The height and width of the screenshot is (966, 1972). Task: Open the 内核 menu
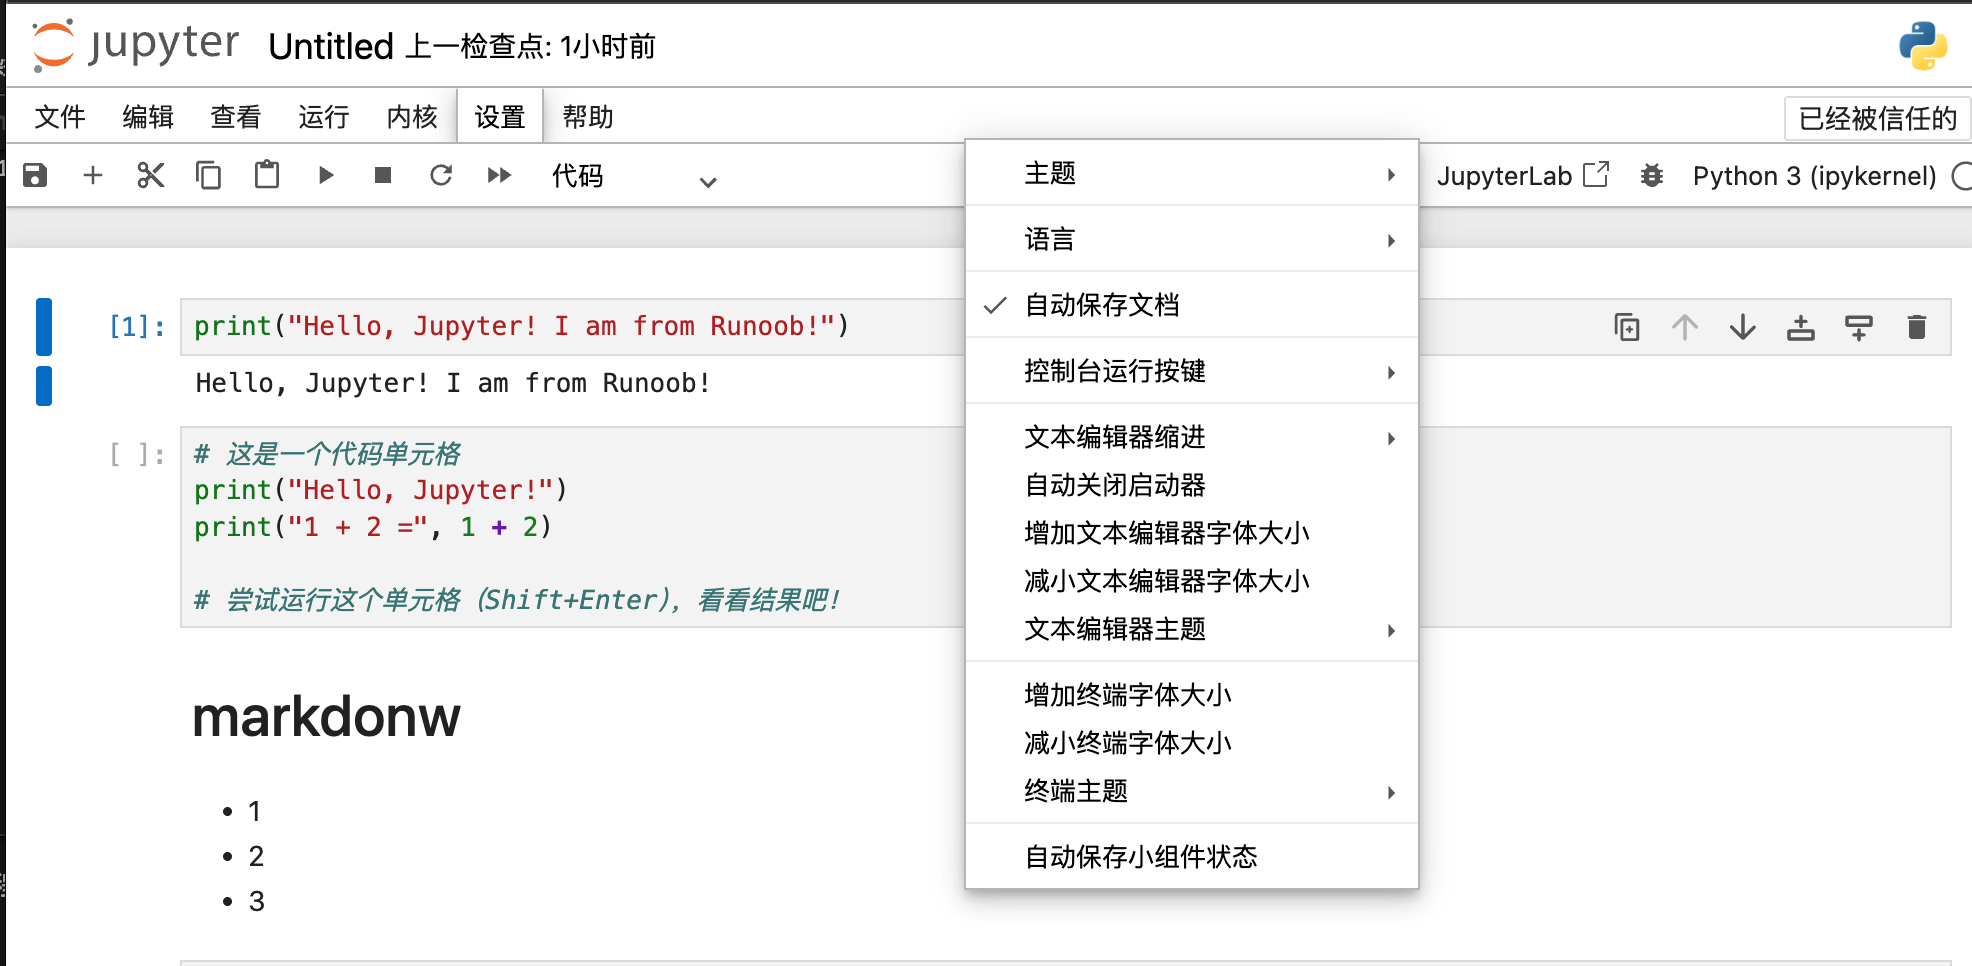tap(412, 117)
